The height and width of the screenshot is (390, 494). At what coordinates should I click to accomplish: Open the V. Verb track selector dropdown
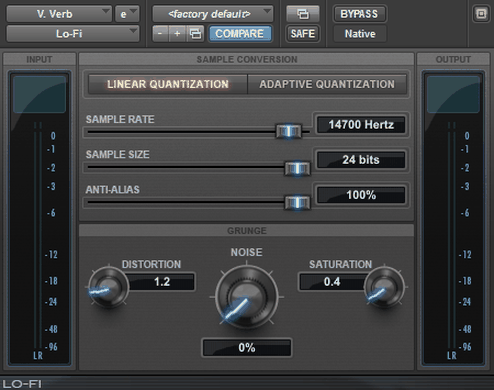(x=59, y=14)
